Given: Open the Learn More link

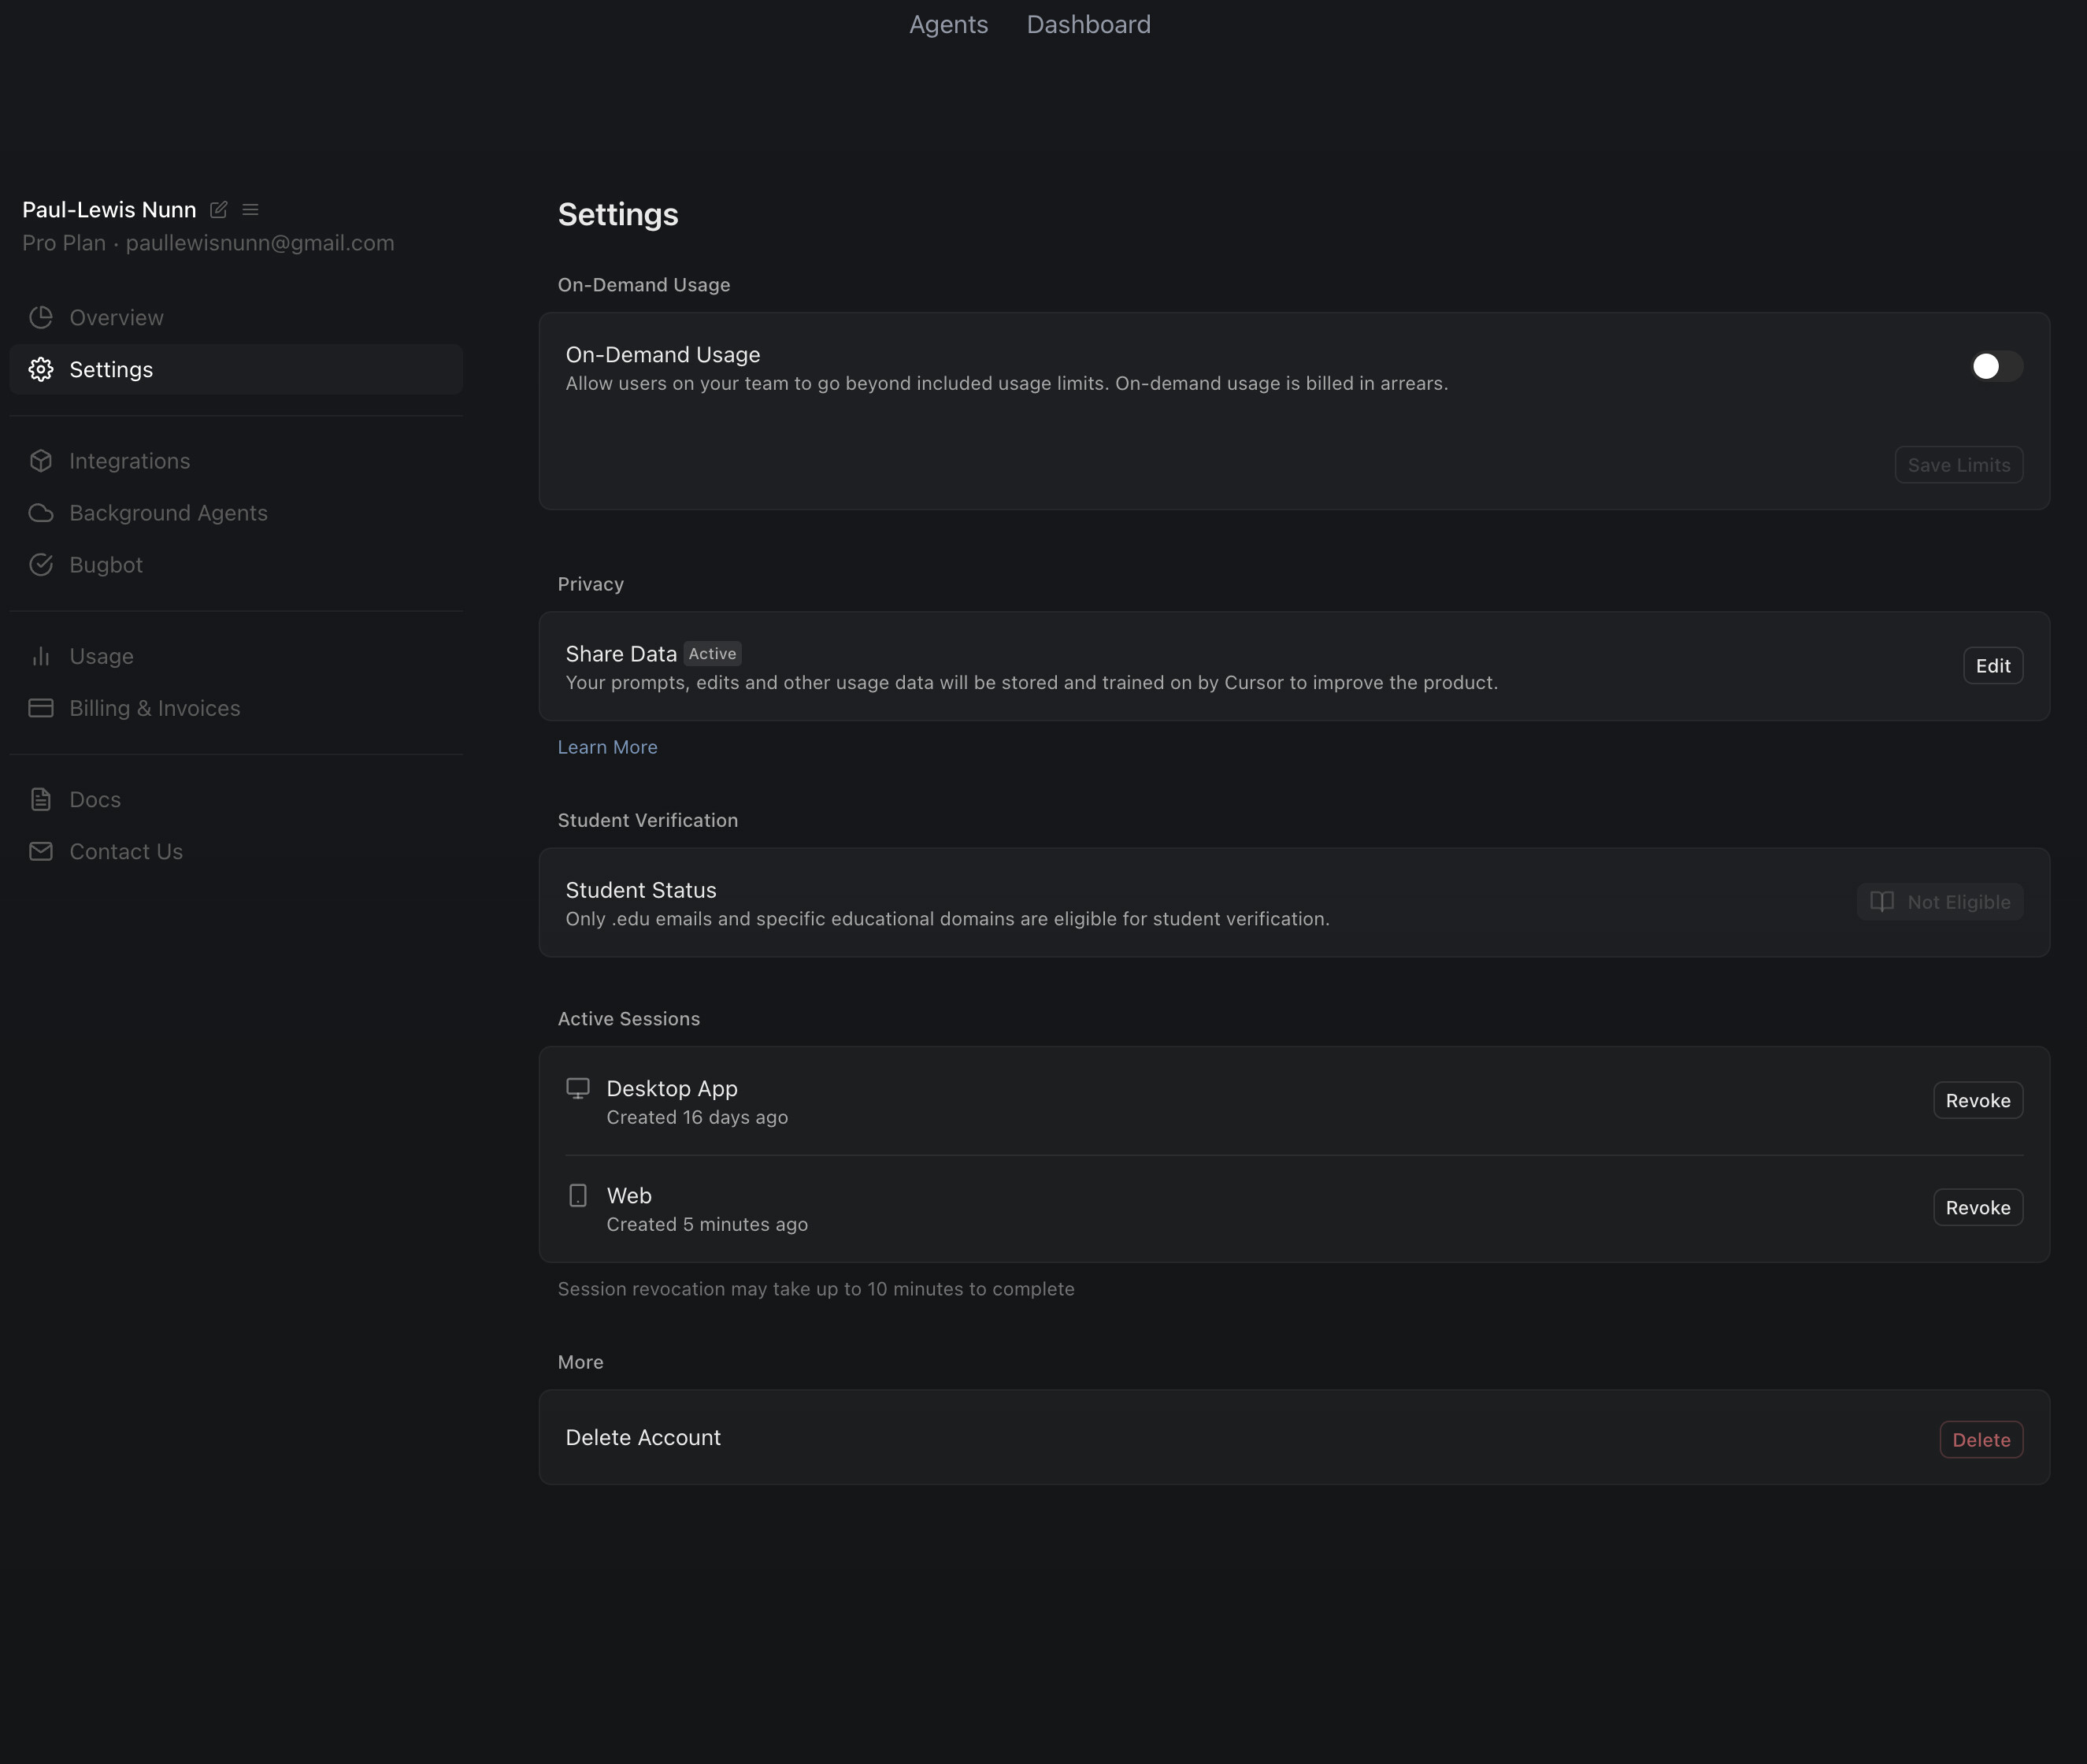Looking at the screenshot, I should (x=607, y=748).
